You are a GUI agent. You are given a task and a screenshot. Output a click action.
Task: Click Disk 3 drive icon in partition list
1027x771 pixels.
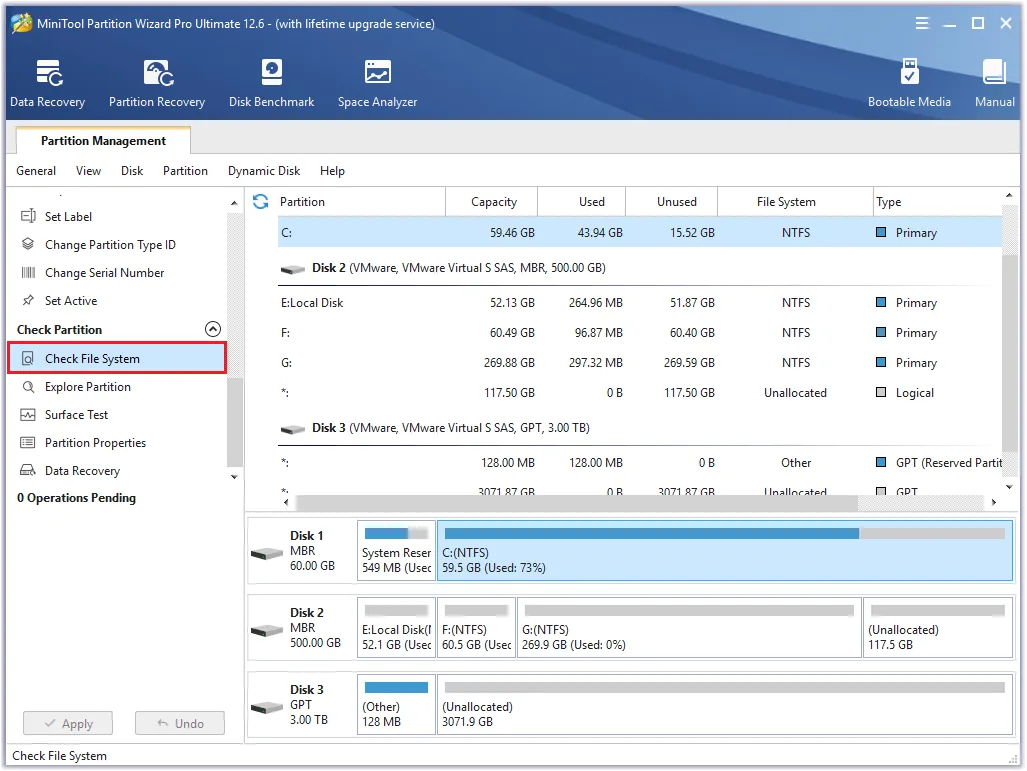293,429
